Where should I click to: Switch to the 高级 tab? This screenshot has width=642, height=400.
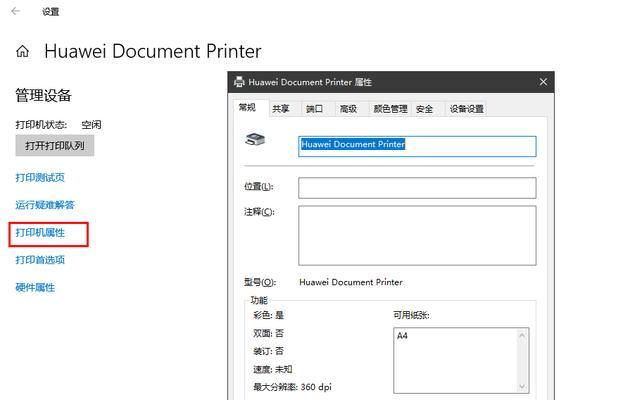[x=348, y=109]
